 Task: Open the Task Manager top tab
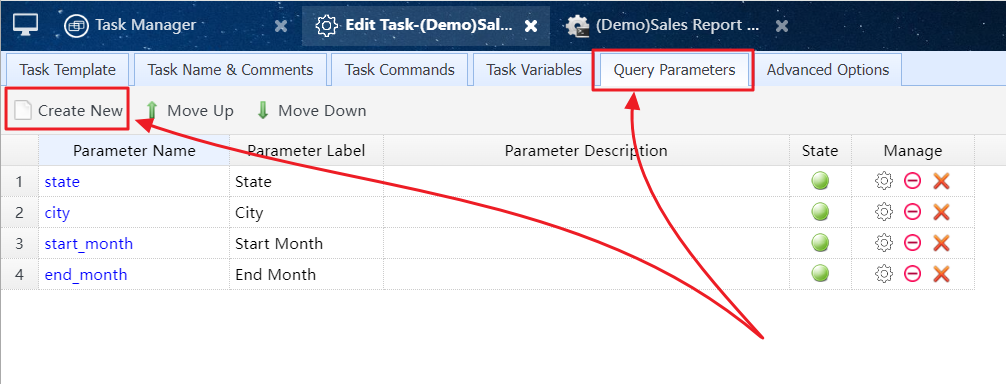(x=130, y=26)
